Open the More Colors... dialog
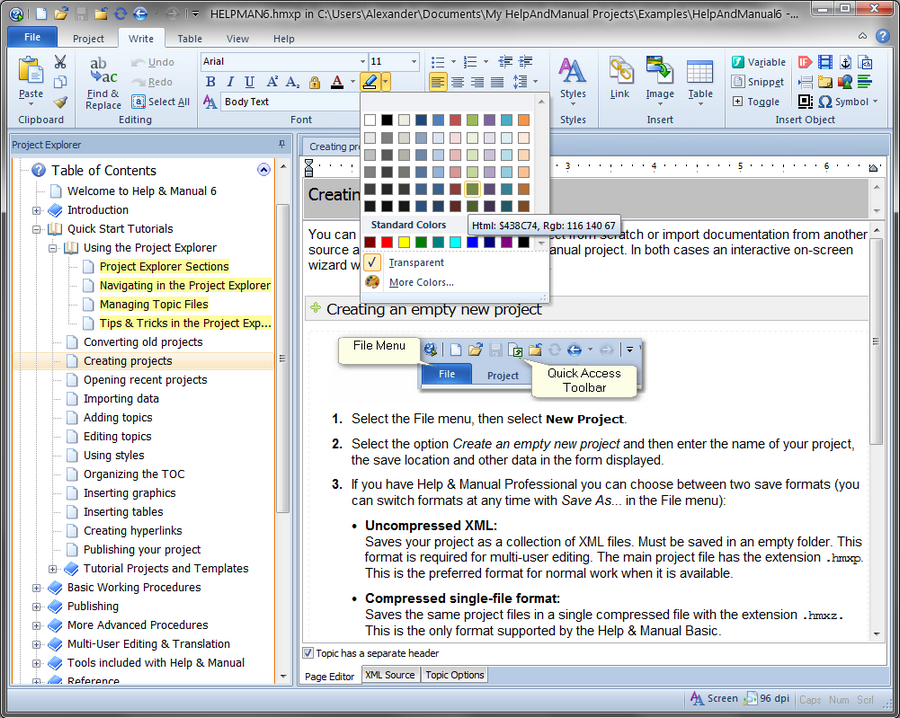This screenshot has height=718, width=900. [421, 282]
